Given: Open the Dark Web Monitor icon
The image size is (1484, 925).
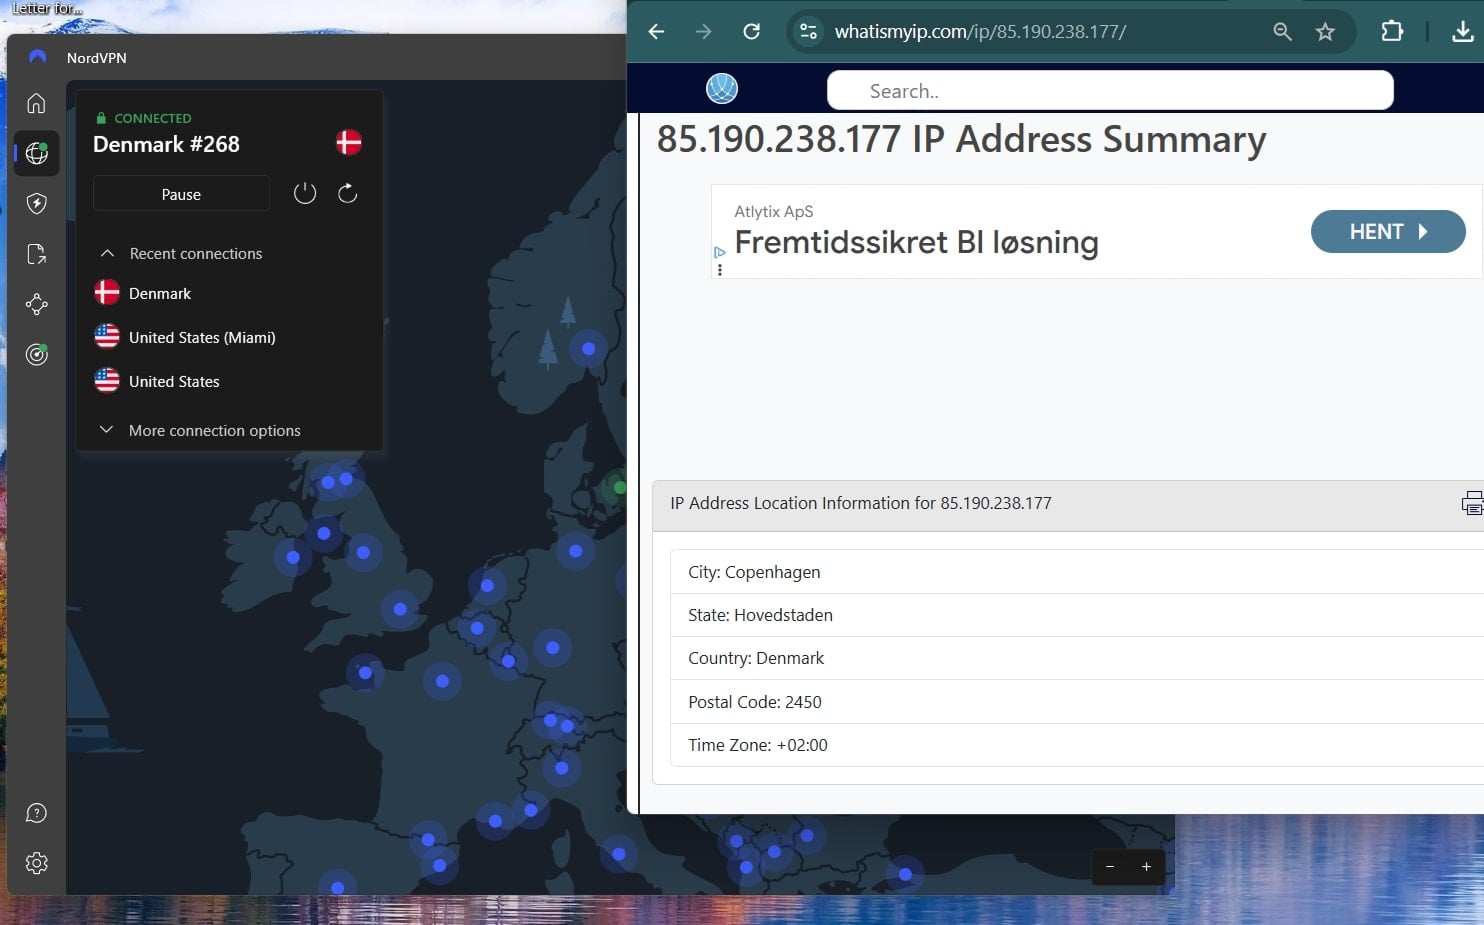Looking at the screenshot, I should click(x=36, y=354).
